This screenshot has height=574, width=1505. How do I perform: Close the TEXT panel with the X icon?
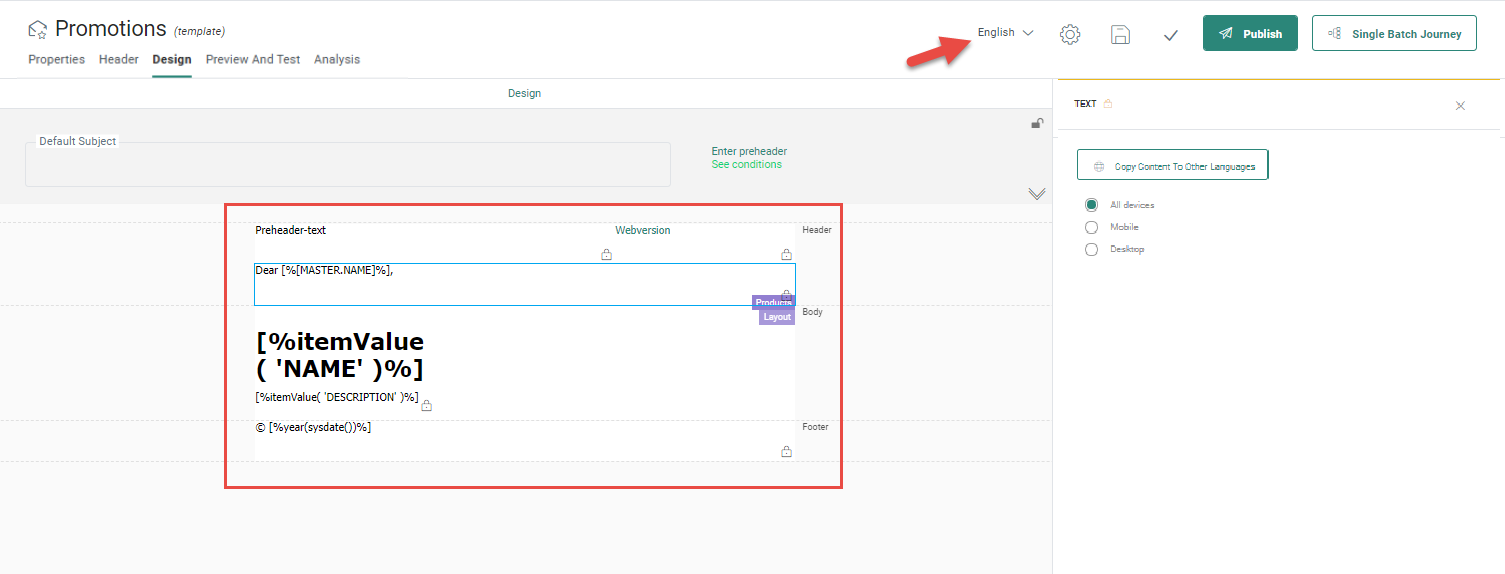coord(1460,105)
